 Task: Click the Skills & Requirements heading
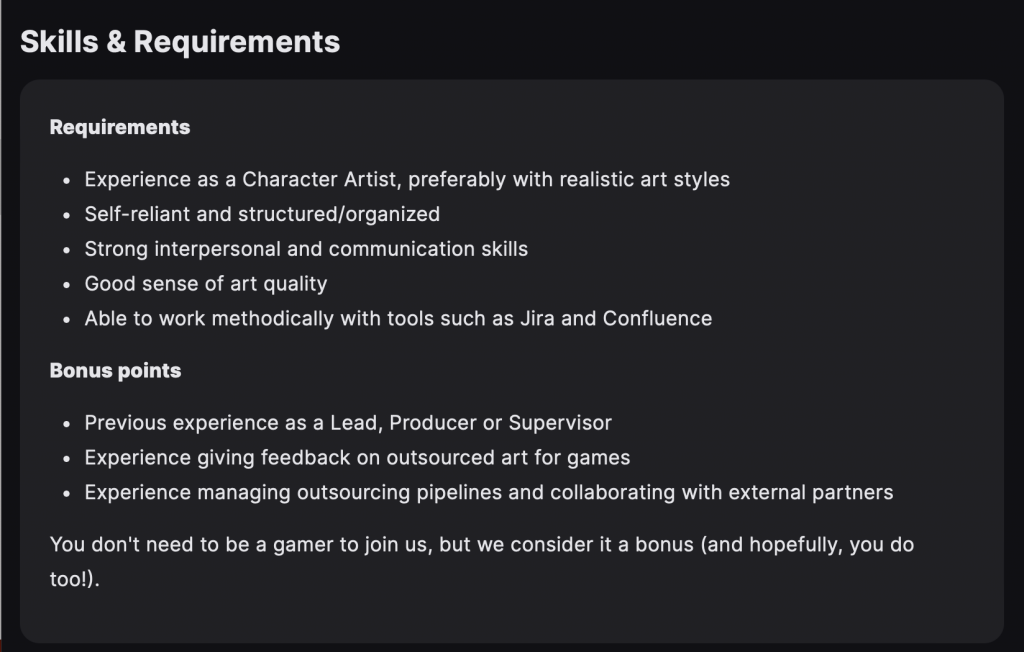tap(180, 42)
